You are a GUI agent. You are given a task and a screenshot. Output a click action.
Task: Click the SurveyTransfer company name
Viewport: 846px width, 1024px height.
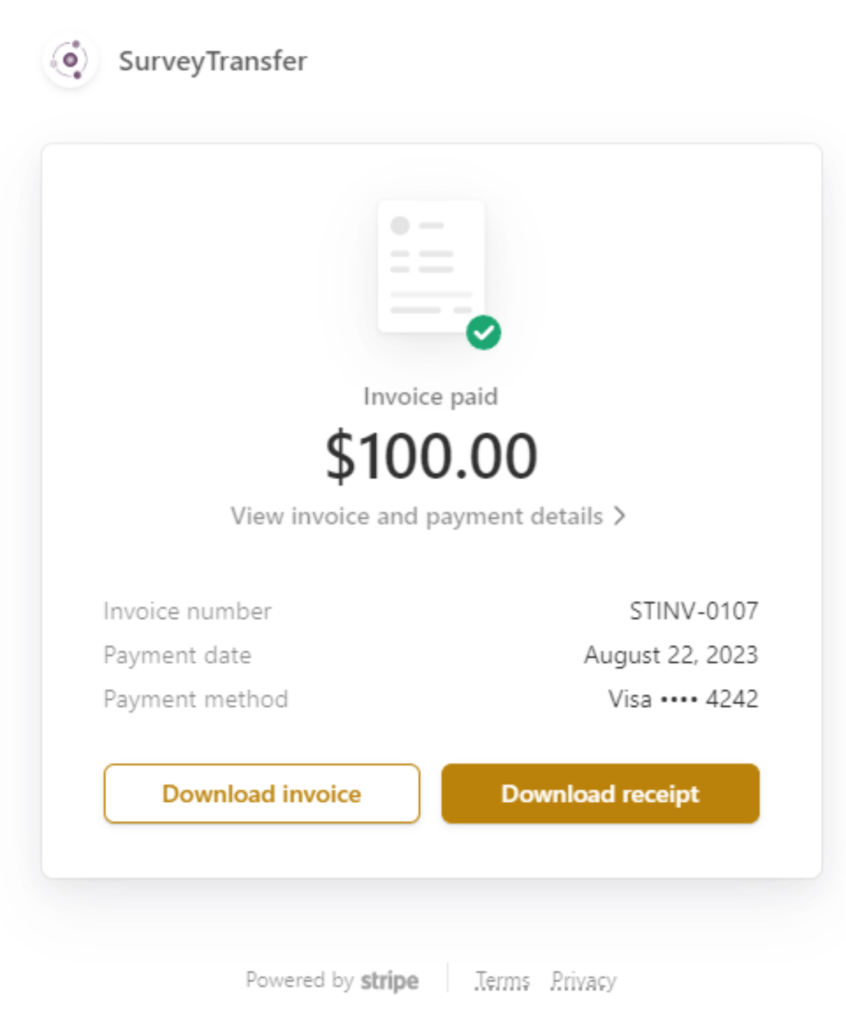[x=212, y=61]
